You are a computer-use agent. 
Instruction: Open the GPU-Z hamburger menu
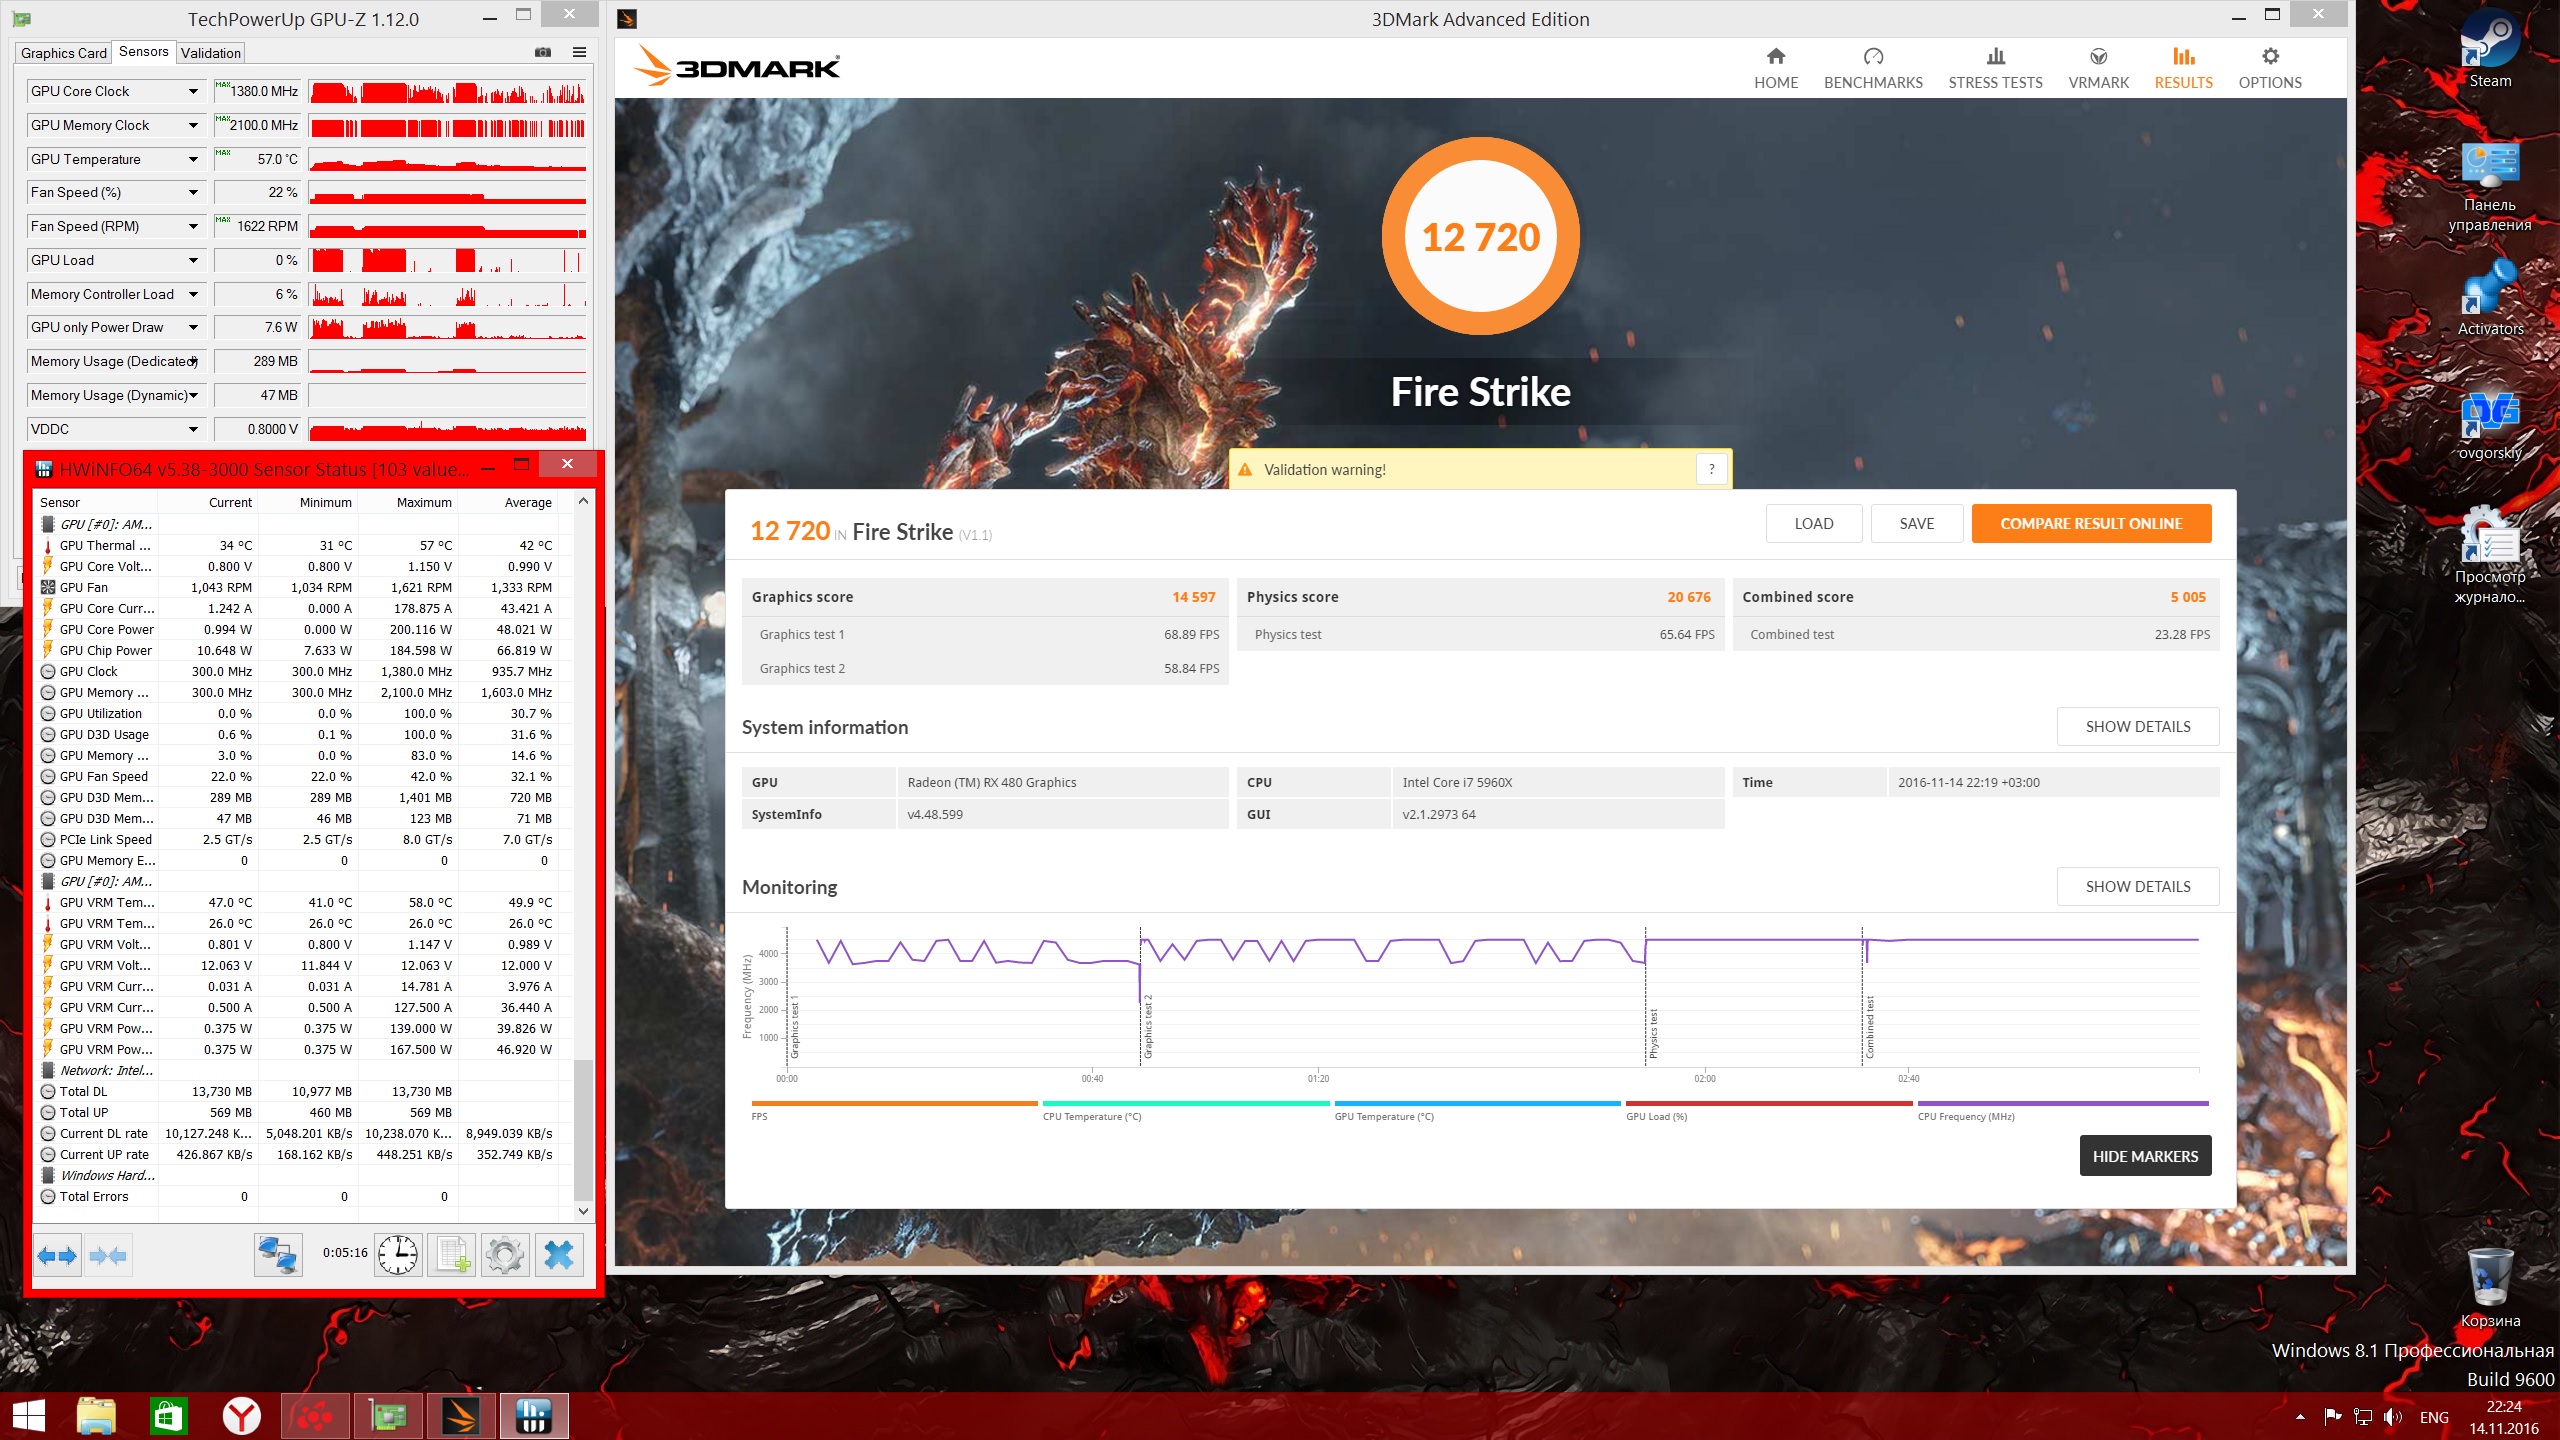pyautogui.click(x=579, y=52)
